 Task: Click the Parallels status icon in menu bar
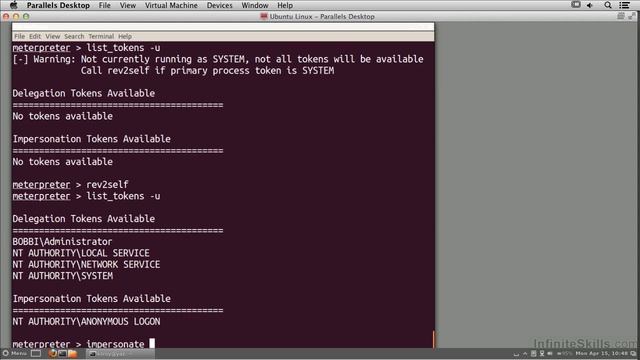click(x=576, y=5)
